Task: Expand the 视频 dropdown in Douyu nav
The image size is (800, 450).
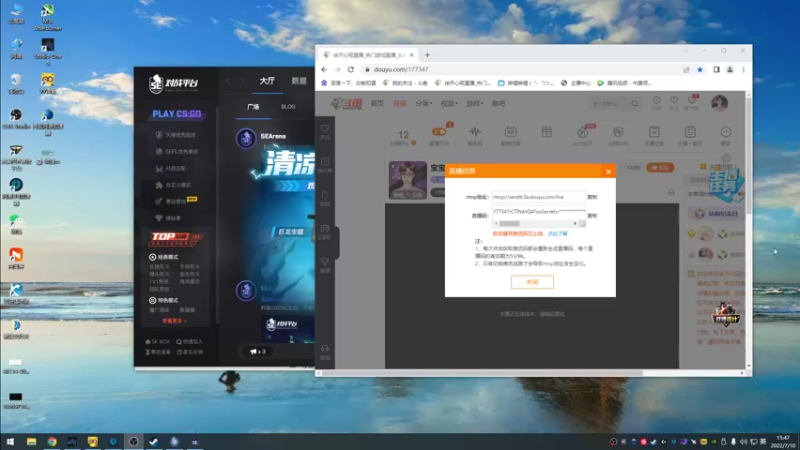Action: pos(449,104)
